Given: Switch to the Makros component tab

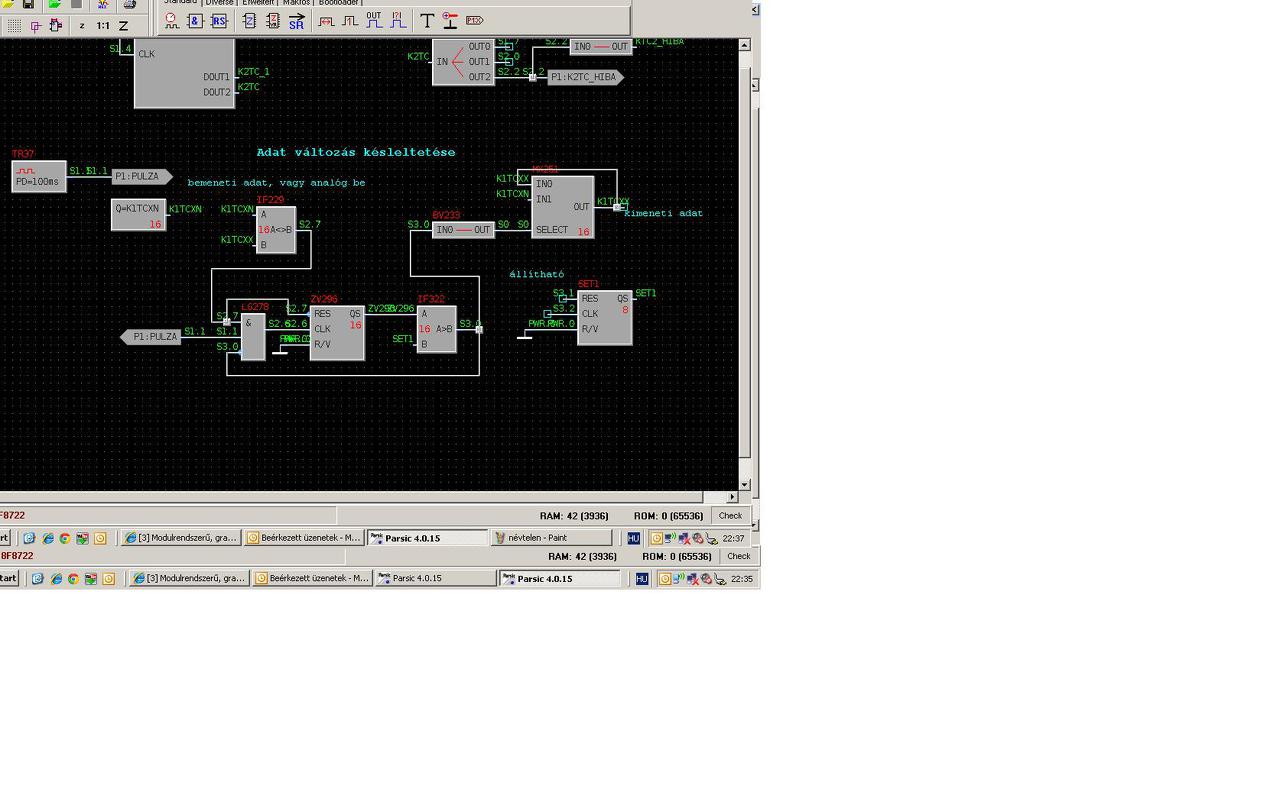Looking at the screenshot, I should pyautogui.click(x=296, y=3).
